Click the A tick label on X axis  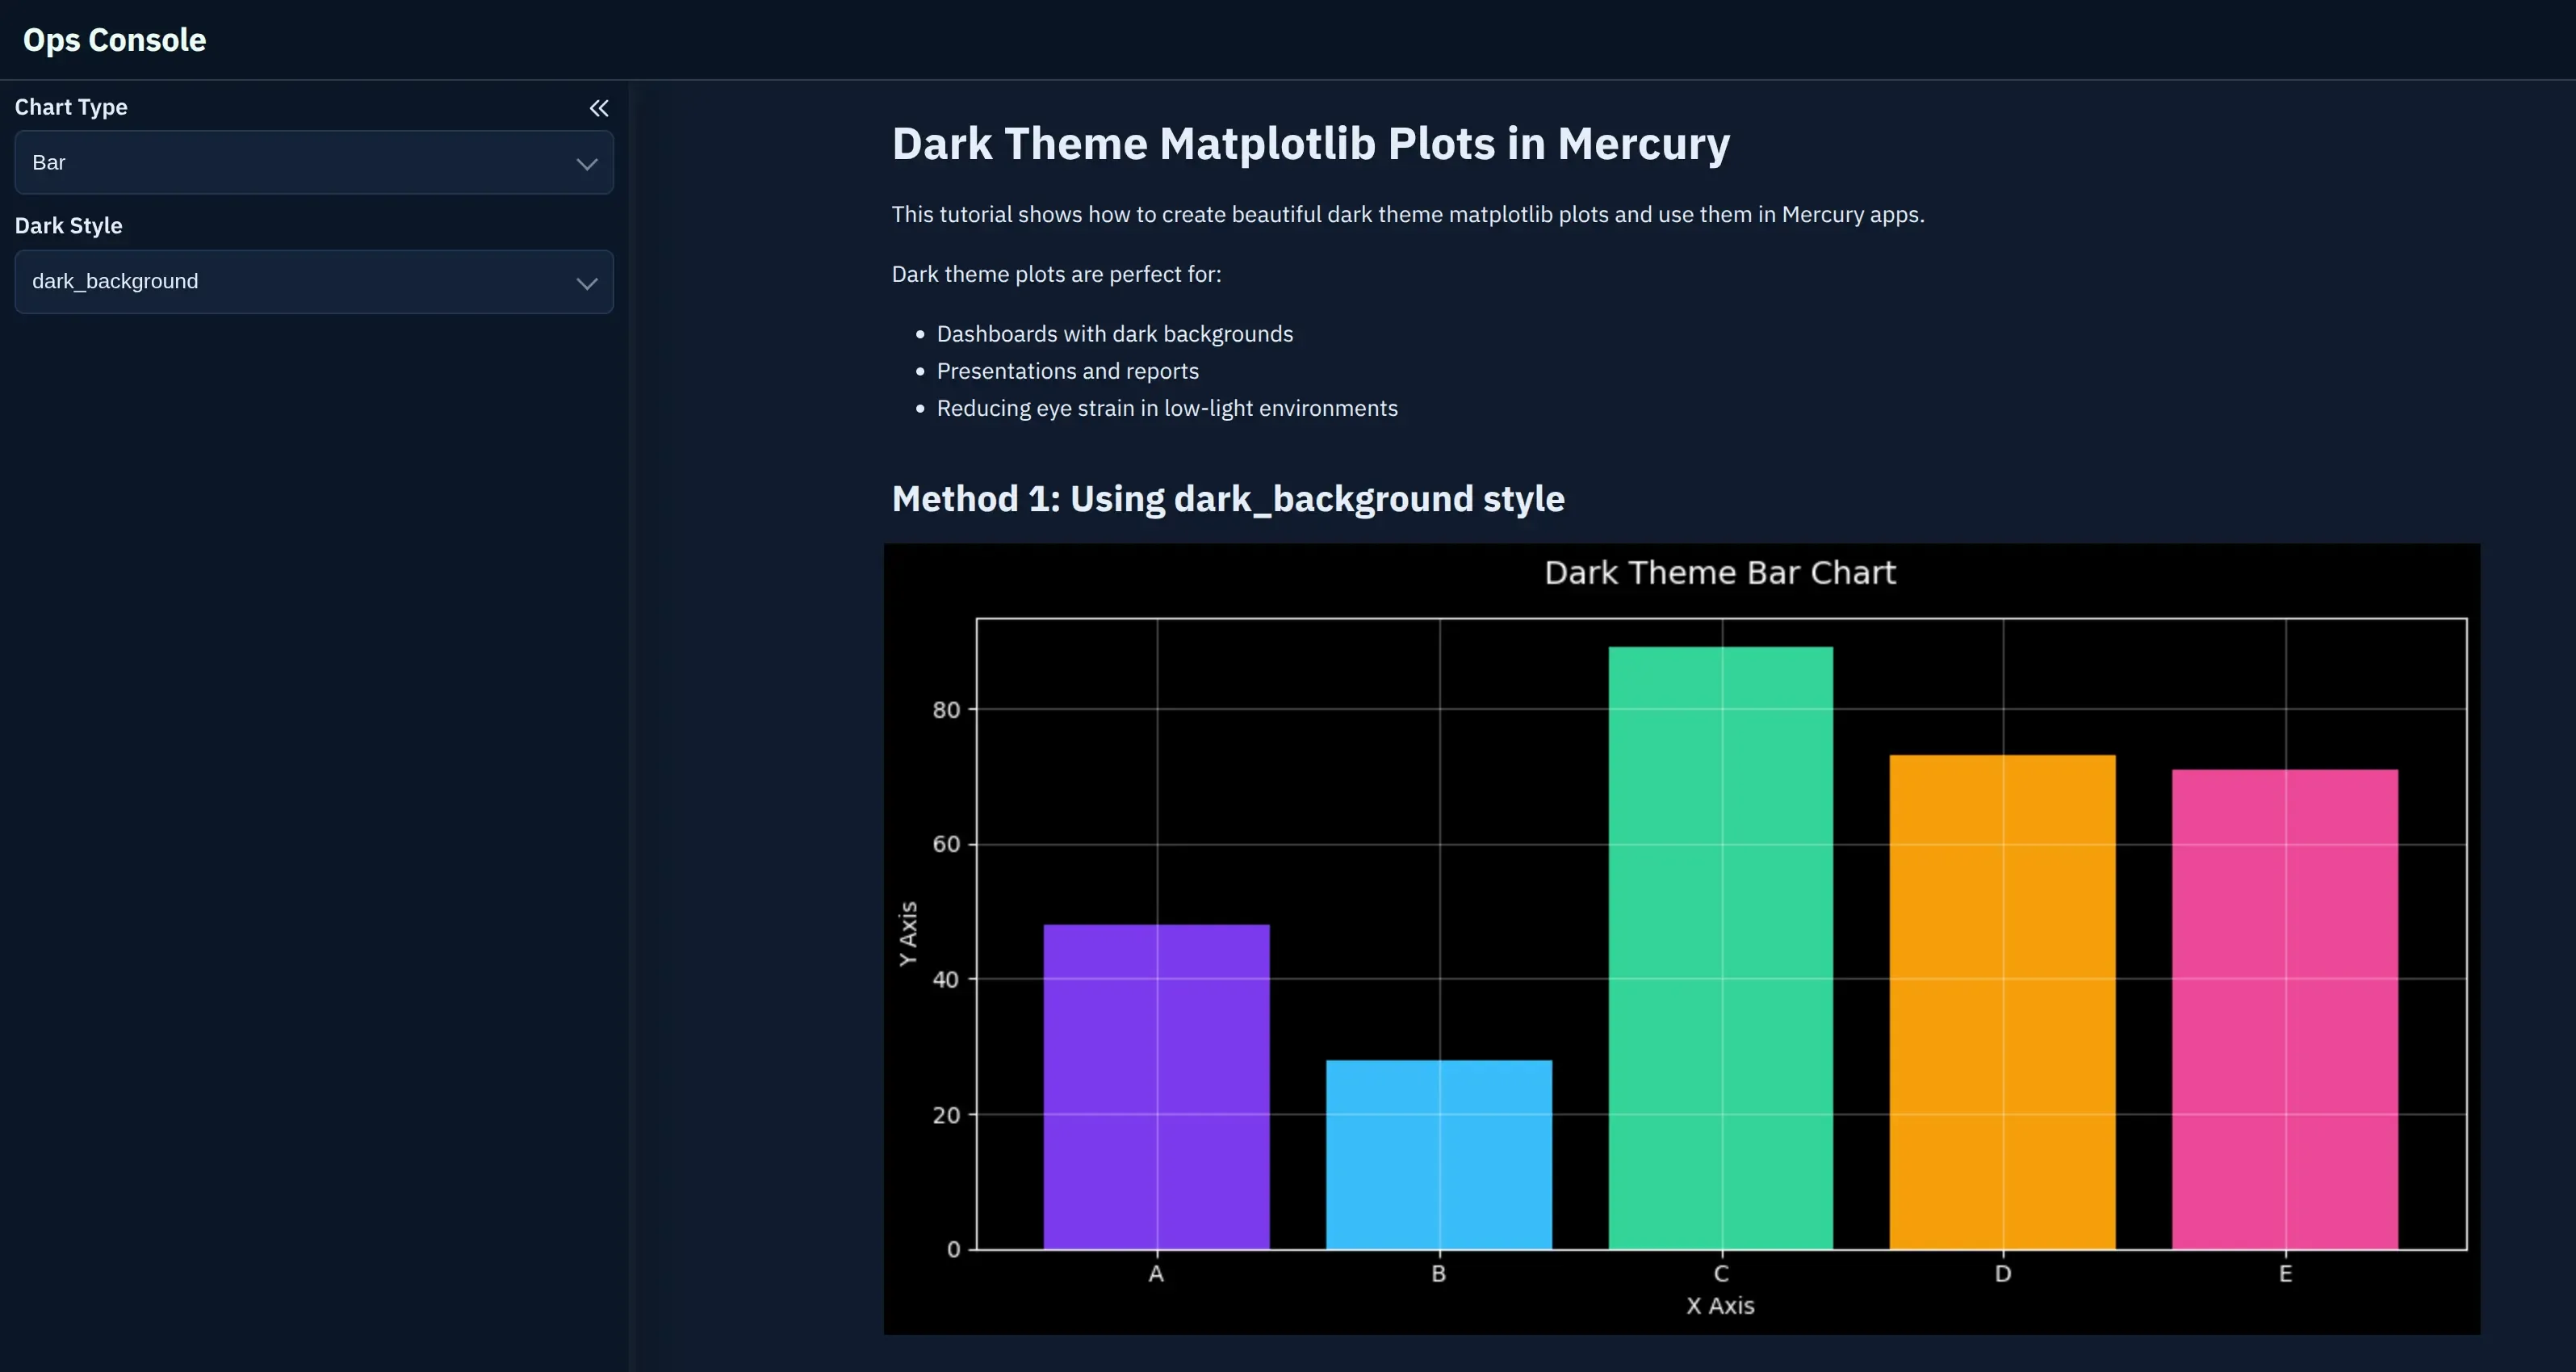click(x=1156, y=1274)
